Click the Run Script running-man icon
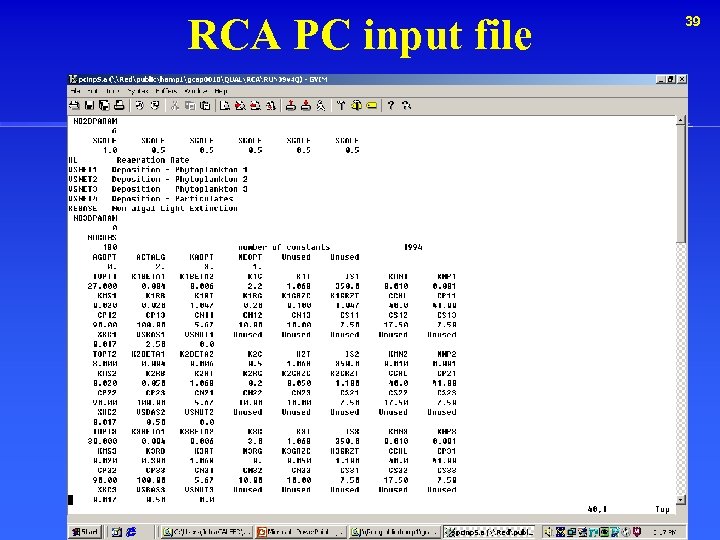The height and width of the screenshot is (540, 720). click(321, 106)
